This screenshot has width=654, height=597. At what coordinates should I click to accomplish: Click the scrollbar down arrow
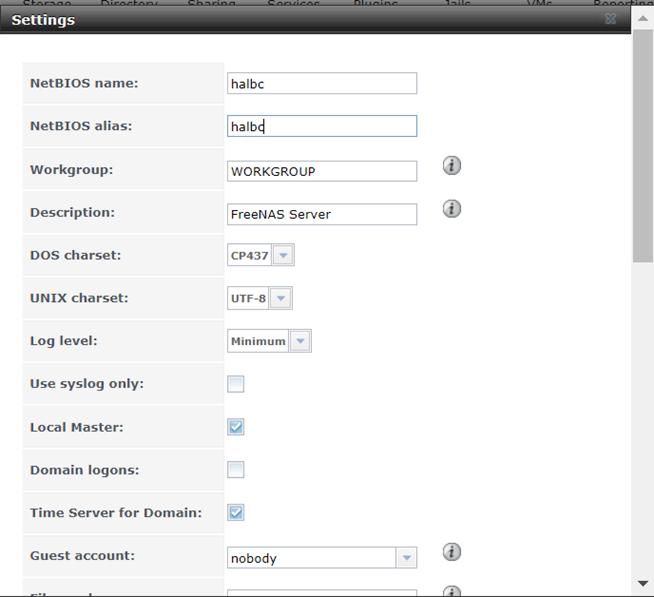[x=643, y=583]
